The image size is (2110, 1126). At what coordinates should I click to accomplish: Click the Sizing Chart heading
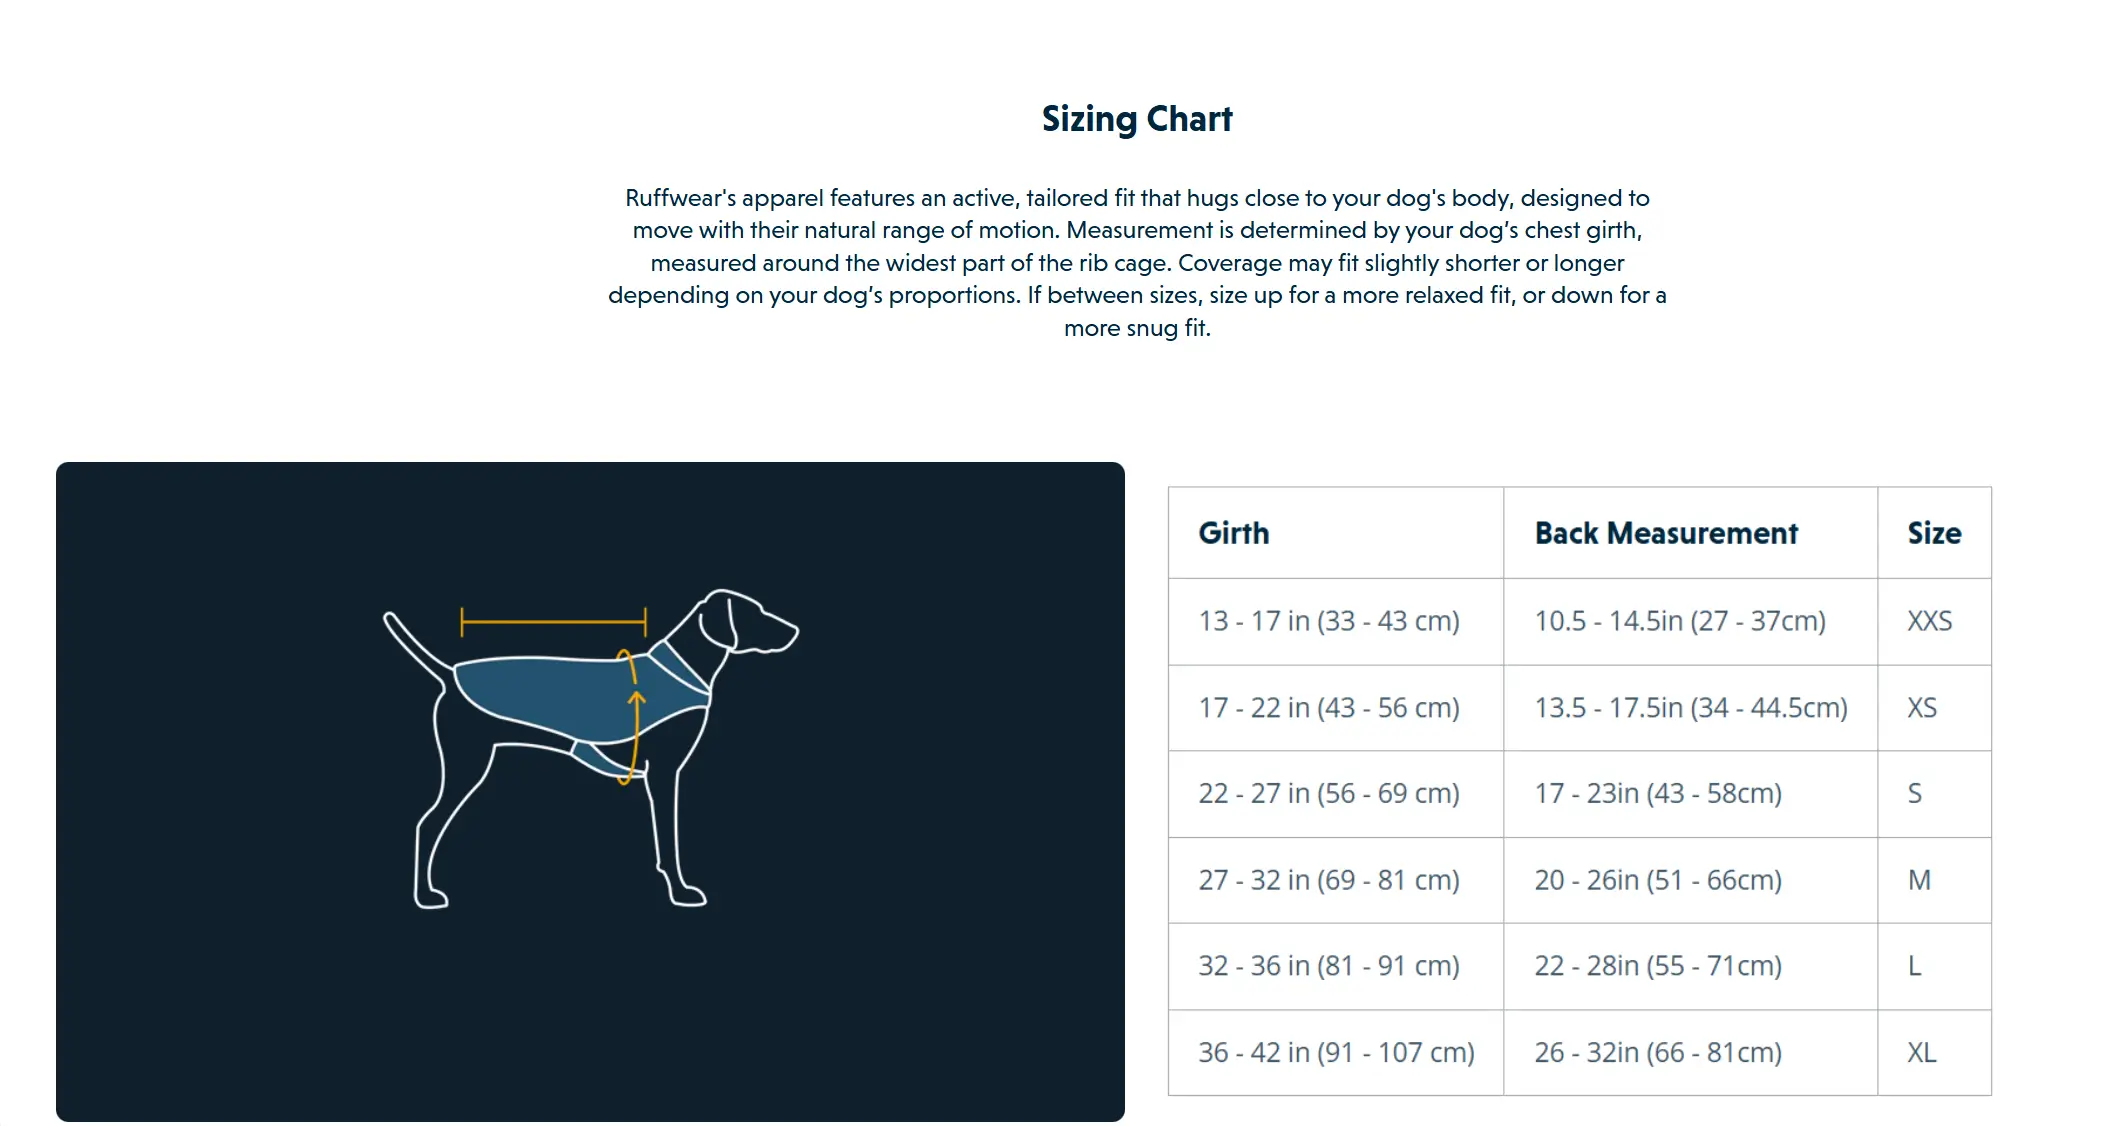[x=1137, y=119]
